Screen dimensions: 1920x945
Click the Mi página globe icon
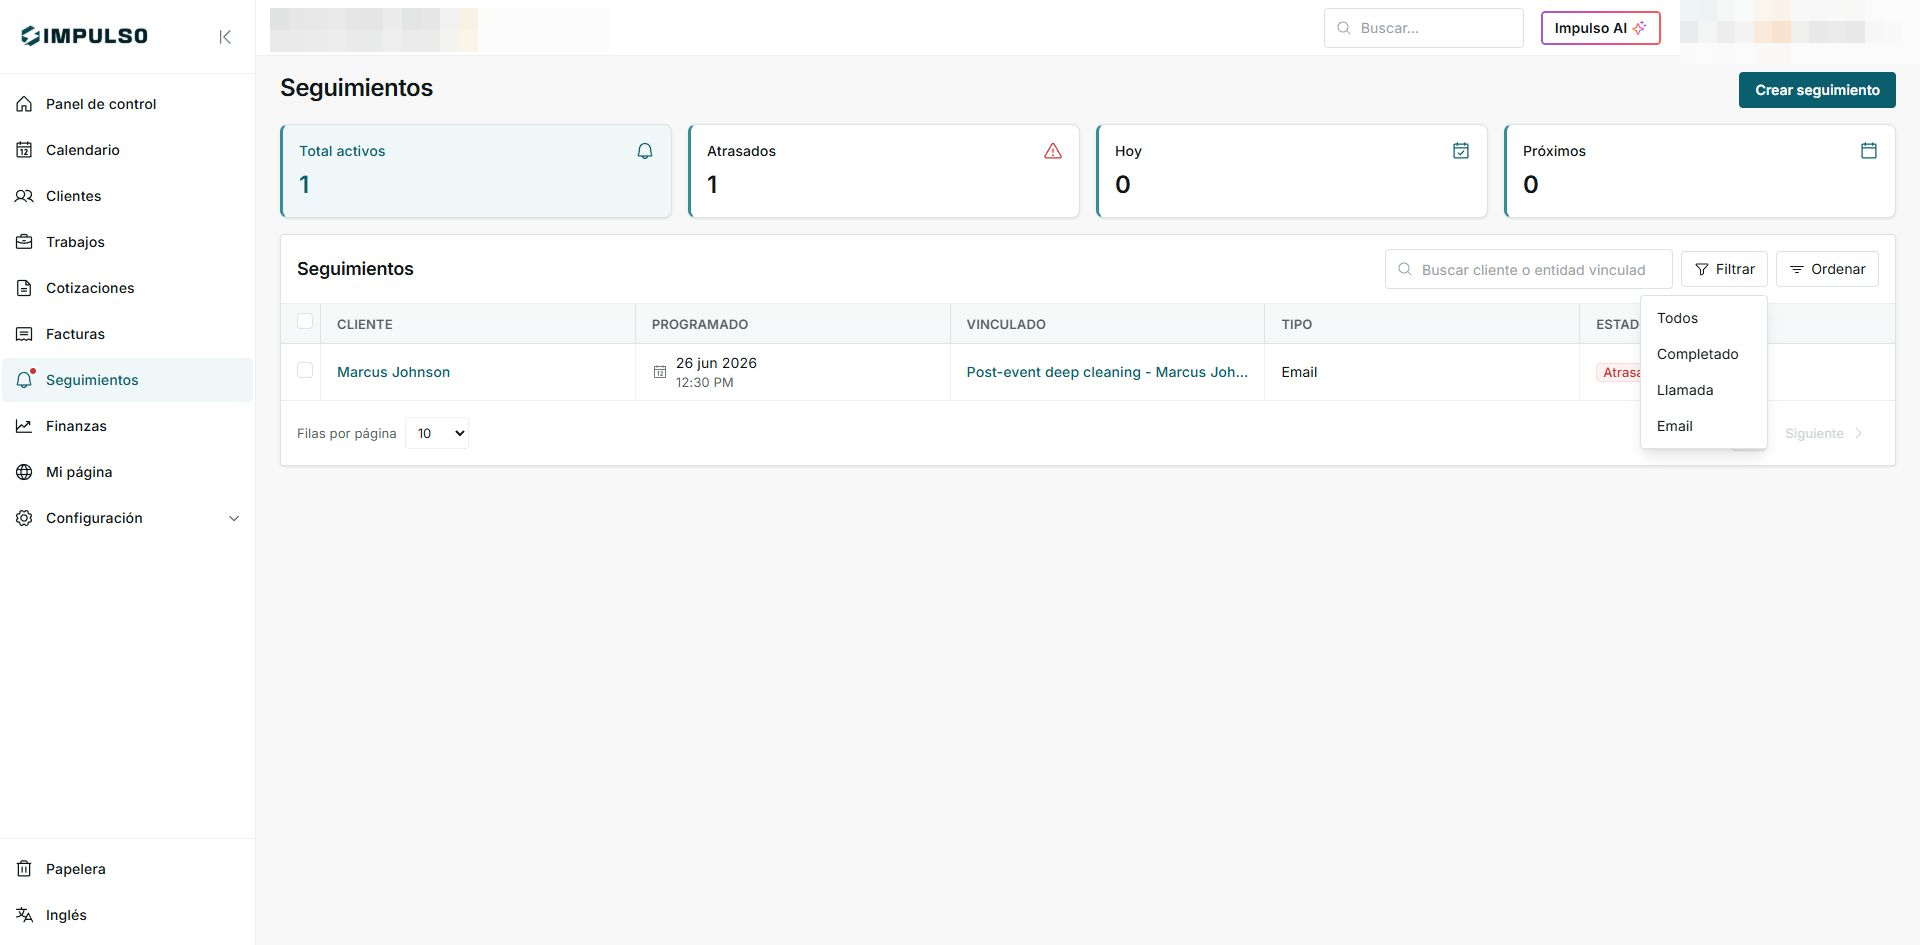coord(24,472)
